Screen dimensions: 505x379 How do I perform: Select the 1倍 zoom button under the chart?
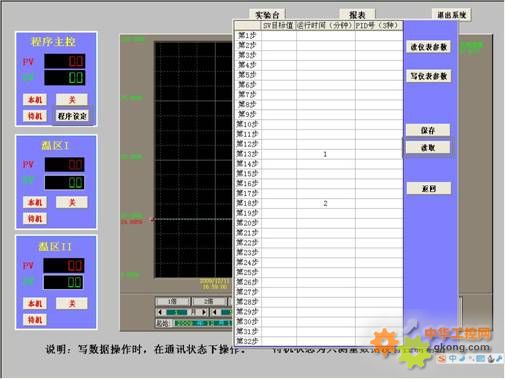point(172,301)
